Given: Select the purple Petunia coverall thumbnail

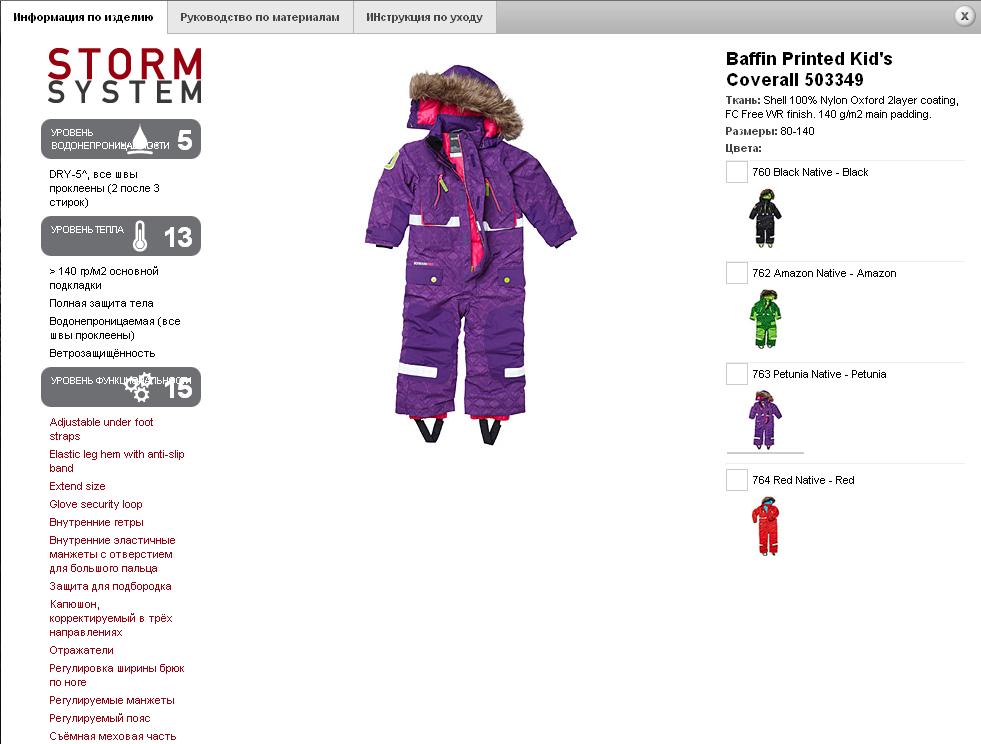Looking at the screenshot, I should pyautogui.click(x=765, y=419).
